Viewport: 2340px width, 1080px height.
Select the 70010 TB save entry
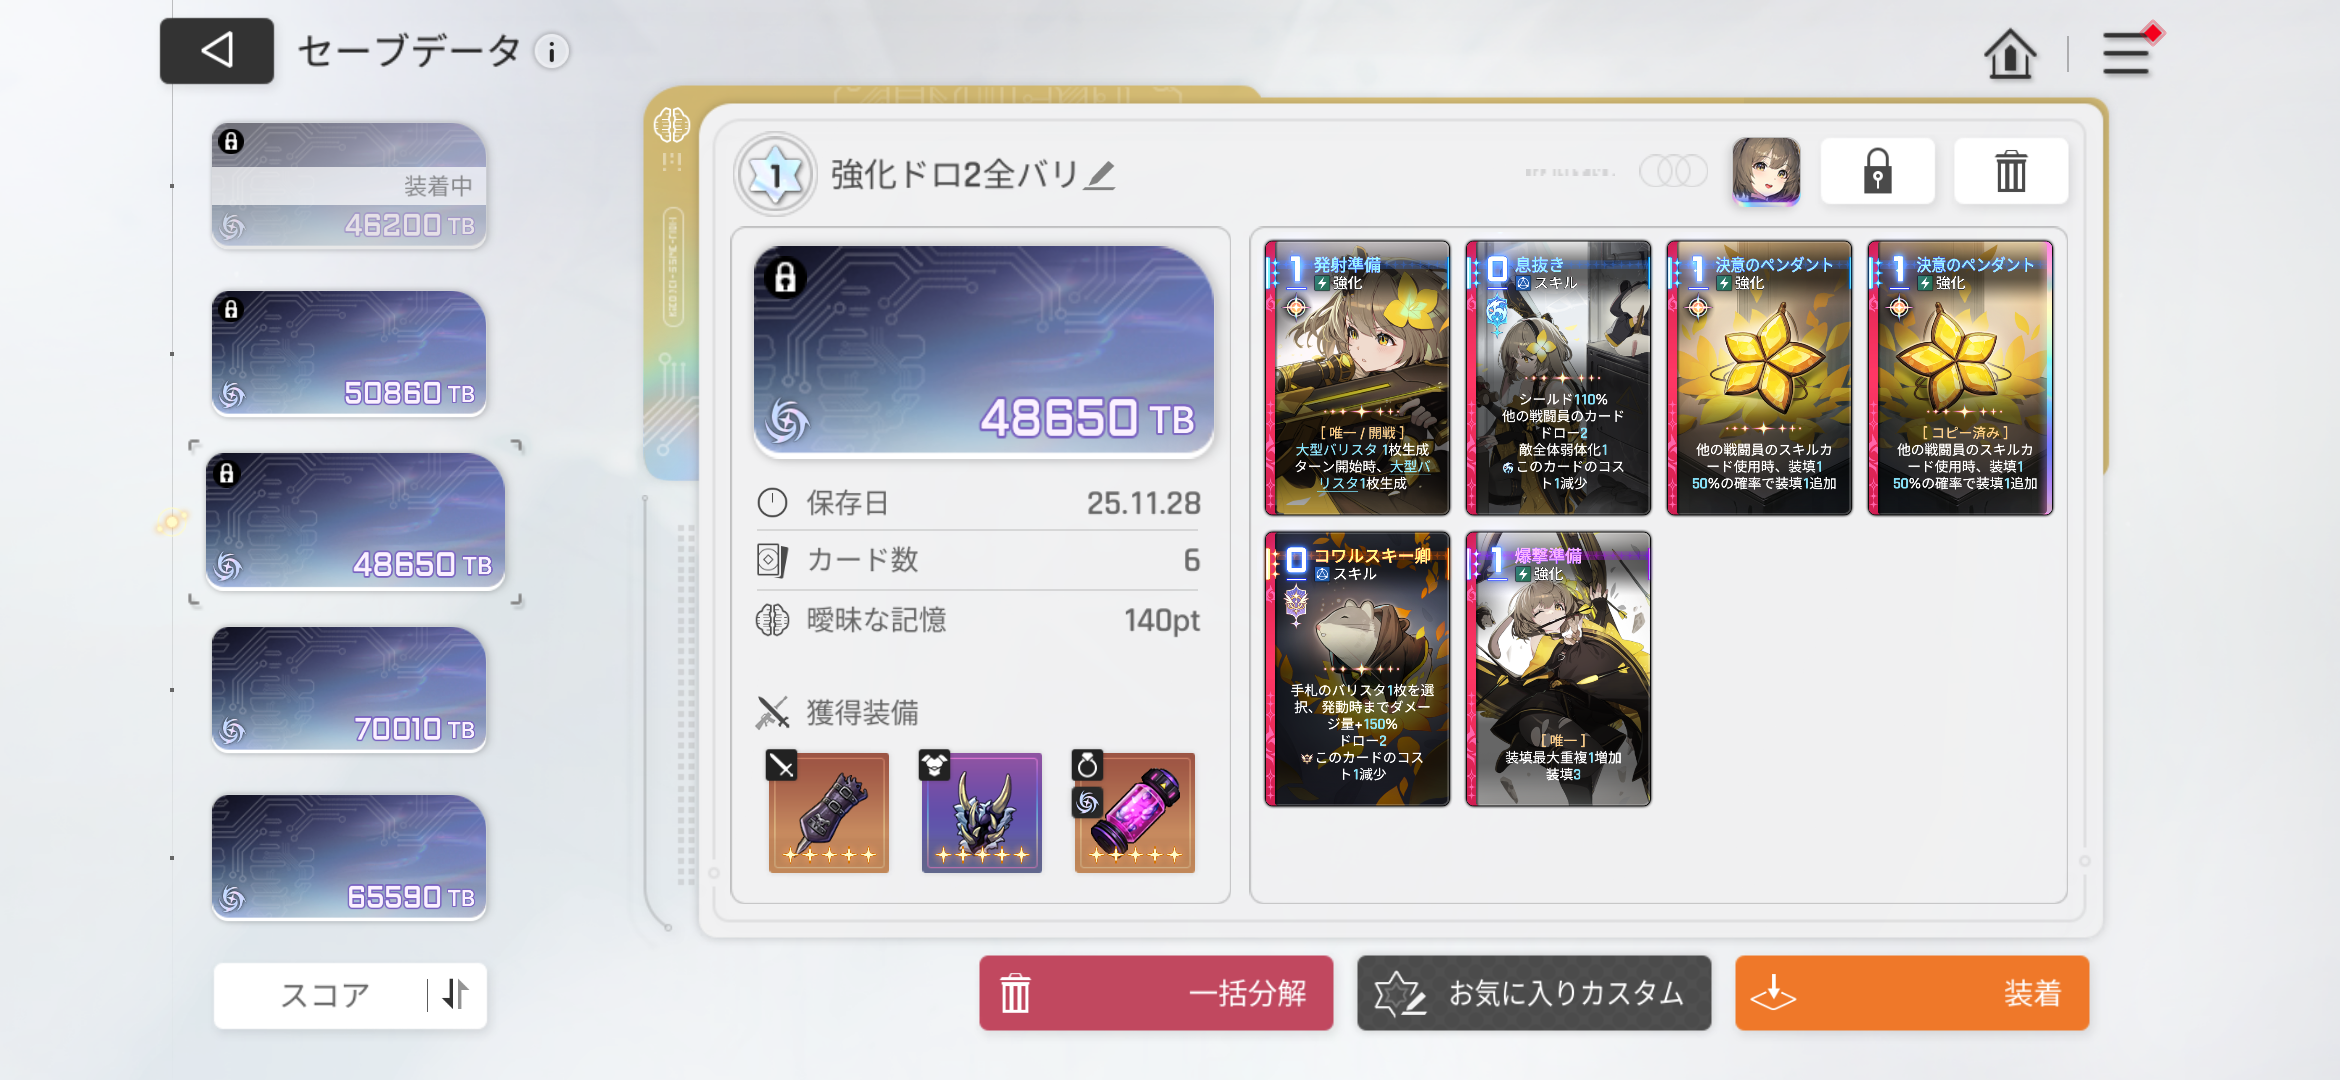click(349, 690)
